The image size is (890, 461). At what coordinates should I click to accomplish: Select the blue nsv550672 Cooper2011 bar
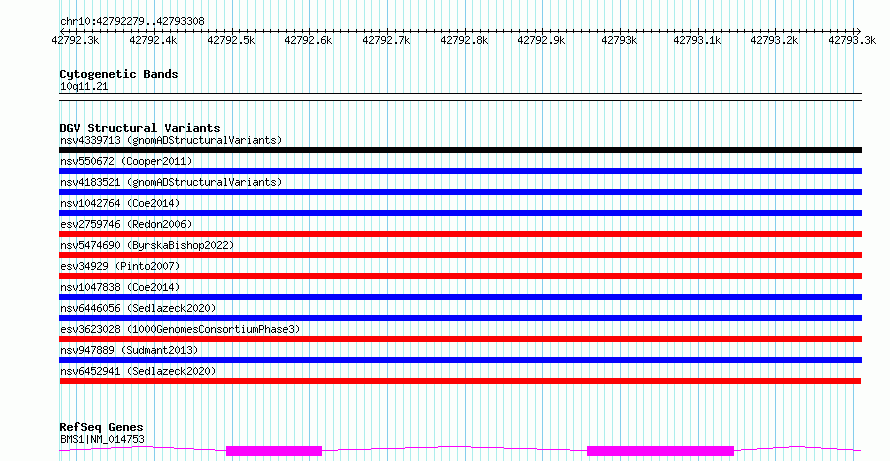click(x=460, y=171)
